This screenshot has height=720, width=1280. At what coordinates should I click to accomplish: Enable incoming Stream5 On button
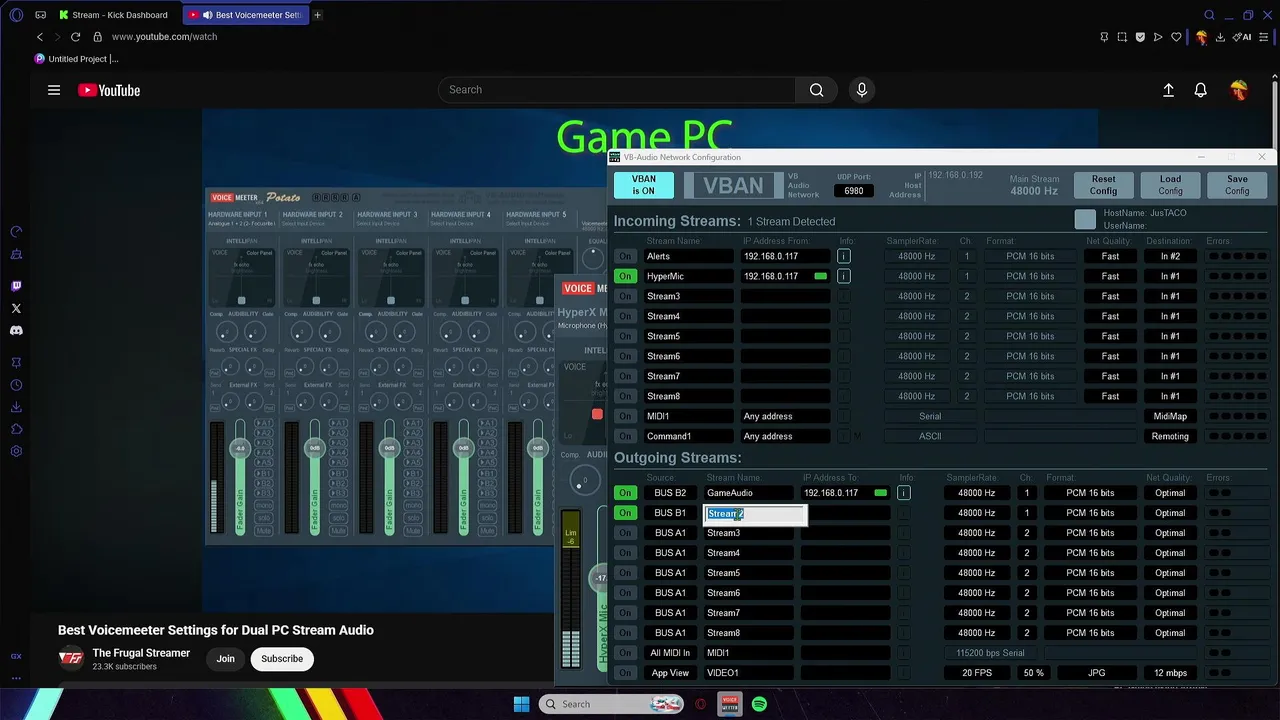625,336
